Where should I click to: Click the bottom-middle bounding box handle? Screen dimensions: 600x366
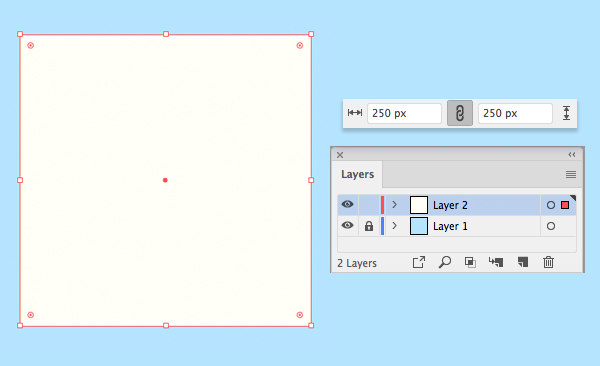point(166,325)
